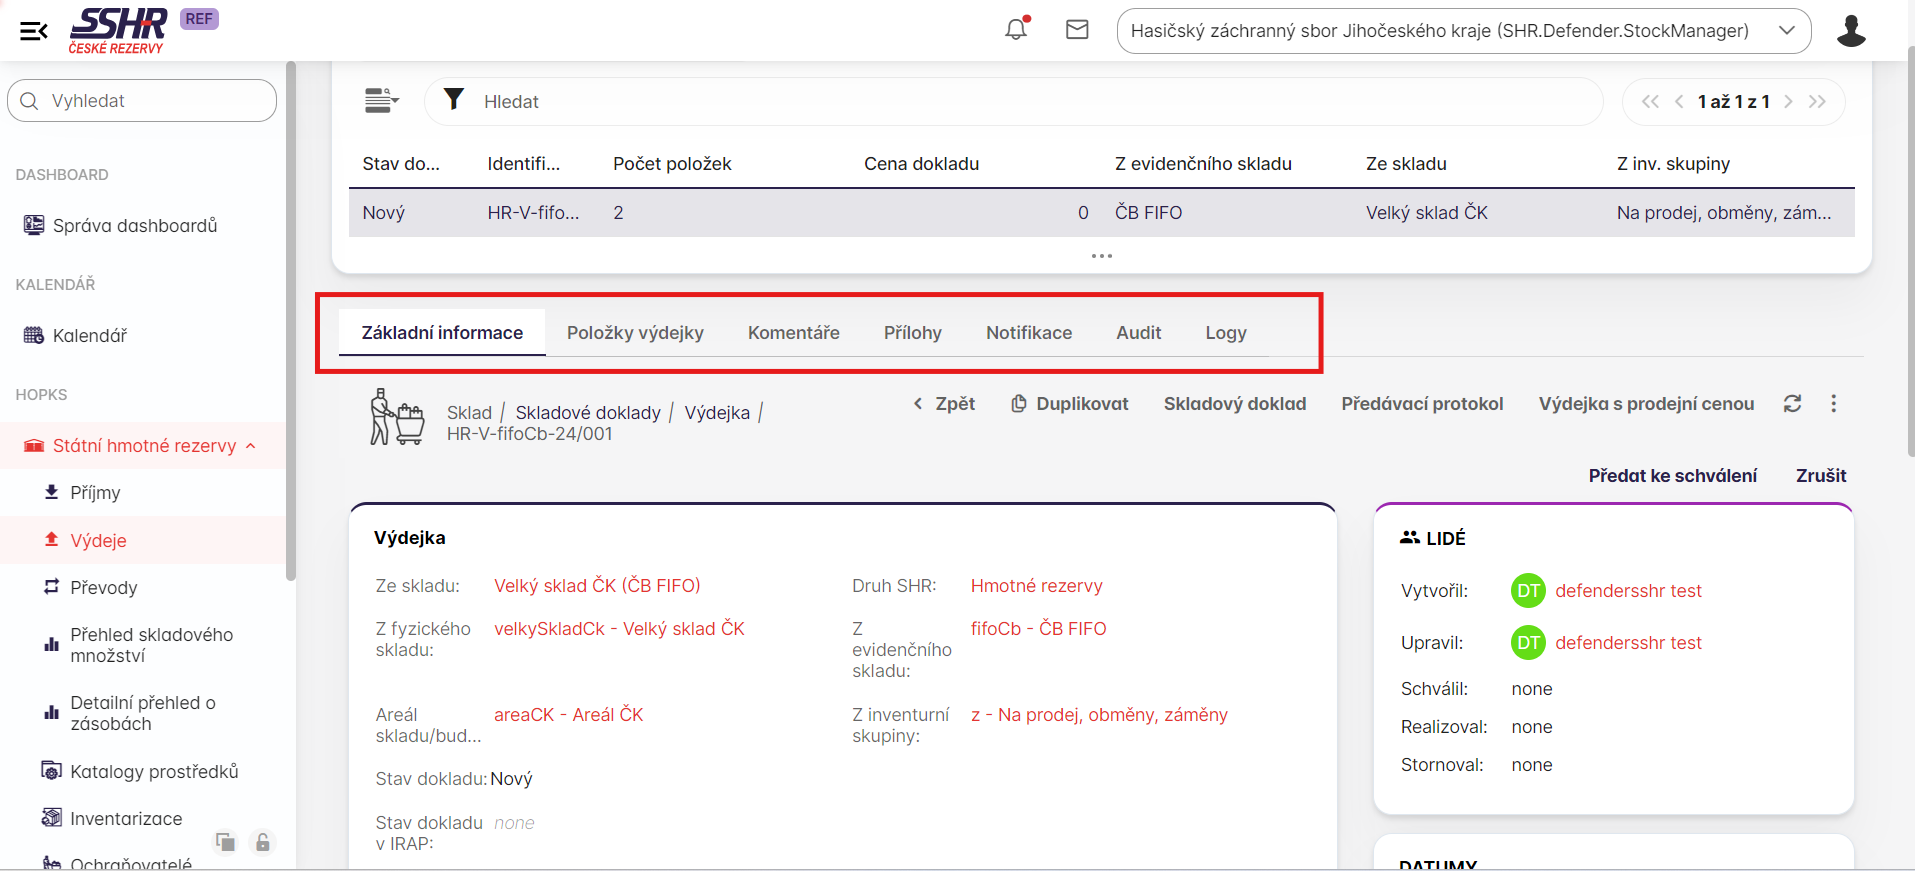Open the table column settings list icon
The image size is (1915, 871).
(x=381, y=101)
